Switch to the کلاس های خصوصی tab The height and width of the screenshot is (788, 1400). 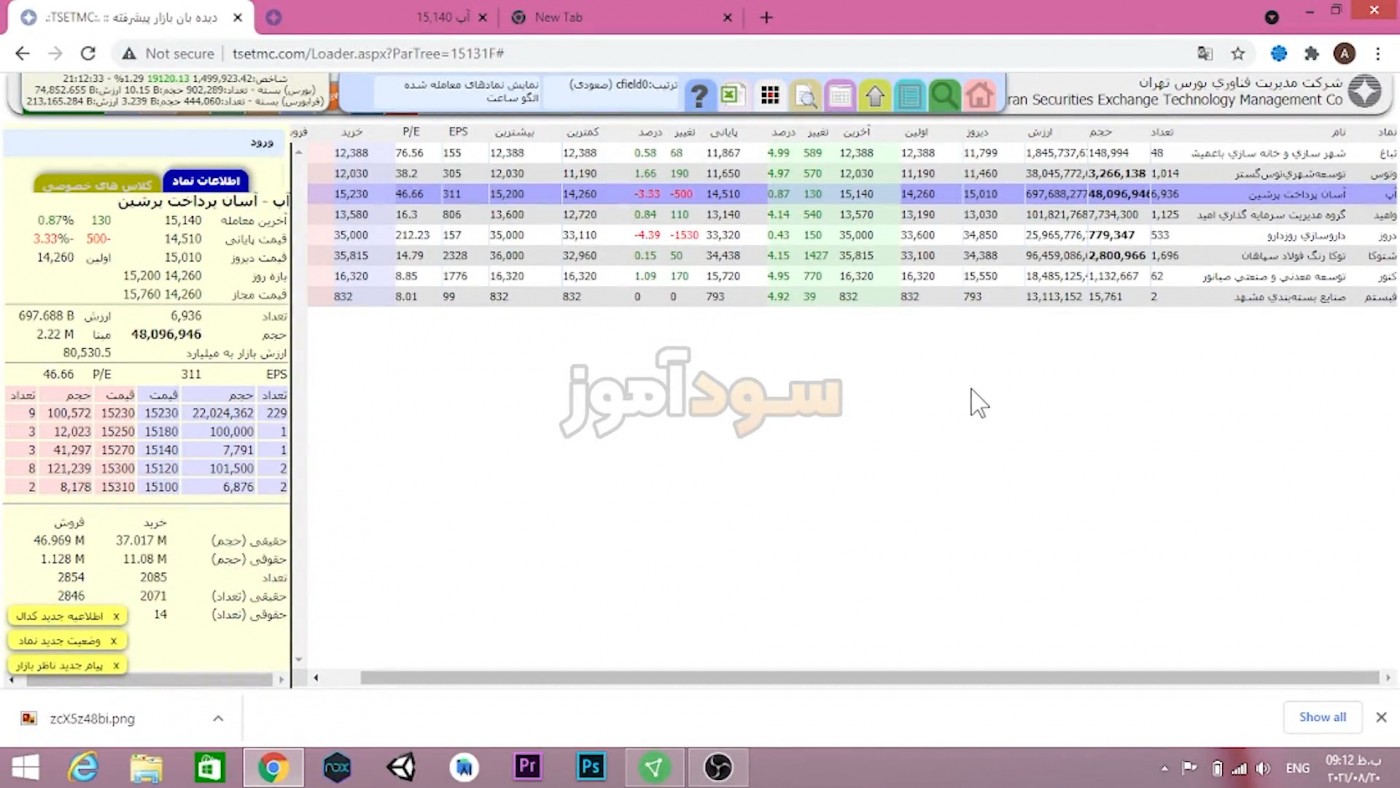97,185
